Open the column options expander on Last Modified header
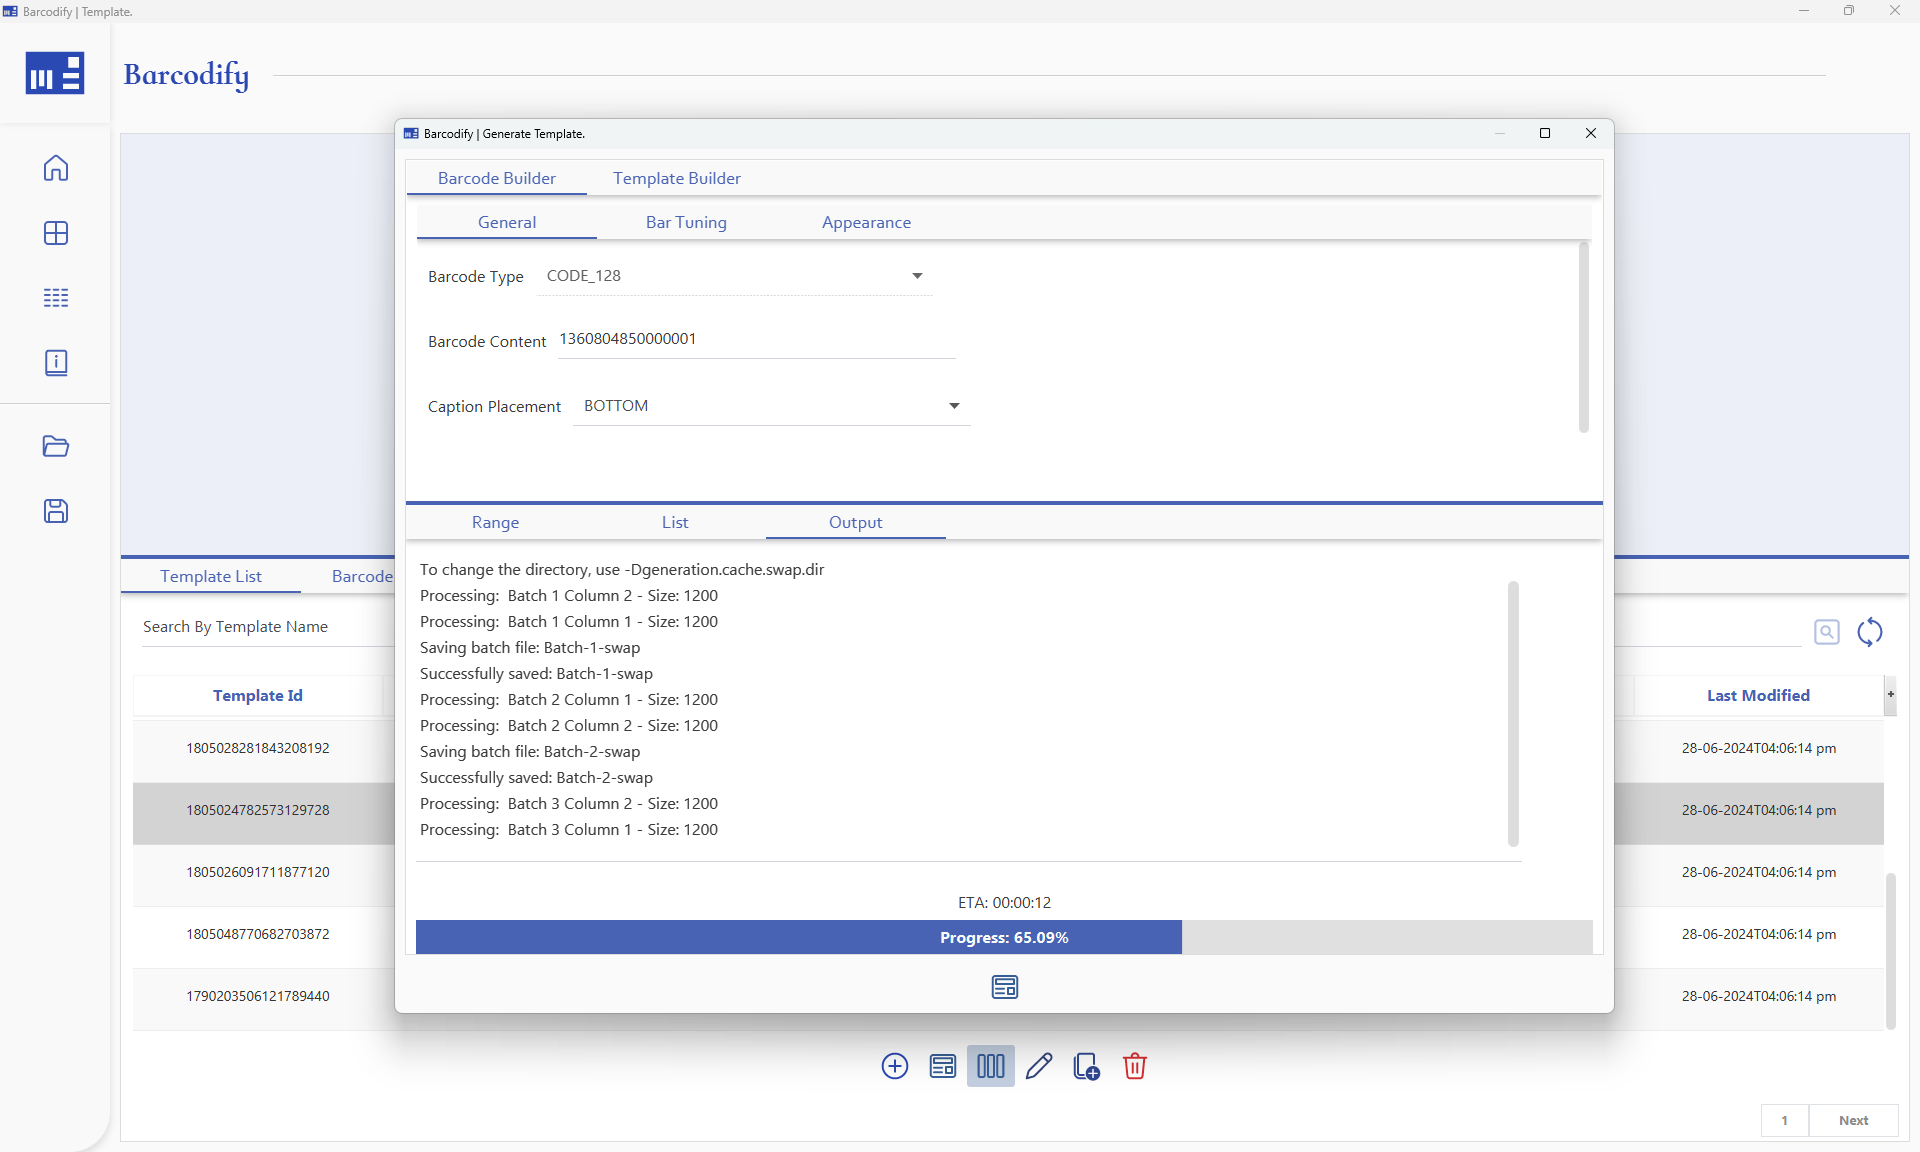The height and width of the screenshot is (1152, 1920). click(x=1890, y=695)
